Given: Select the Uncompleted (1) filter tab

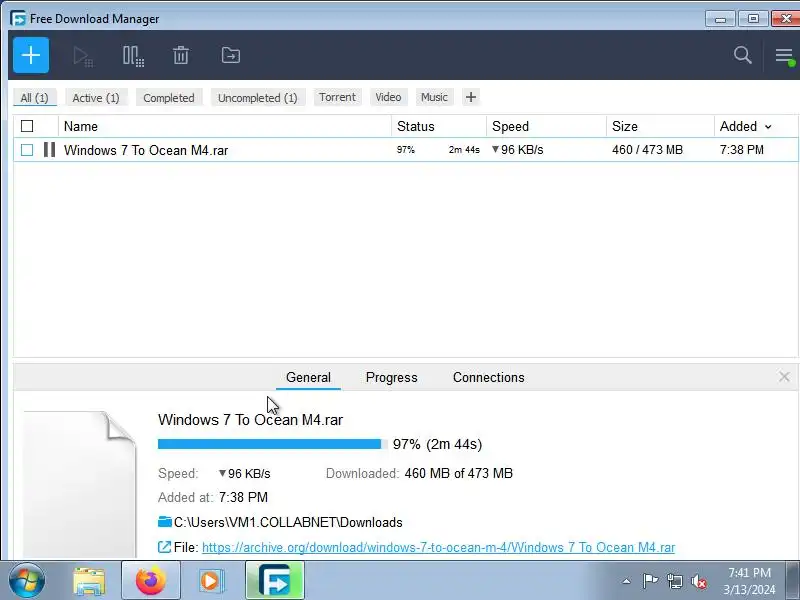Looking at the screenshot, I should click(x=258, y=97).
